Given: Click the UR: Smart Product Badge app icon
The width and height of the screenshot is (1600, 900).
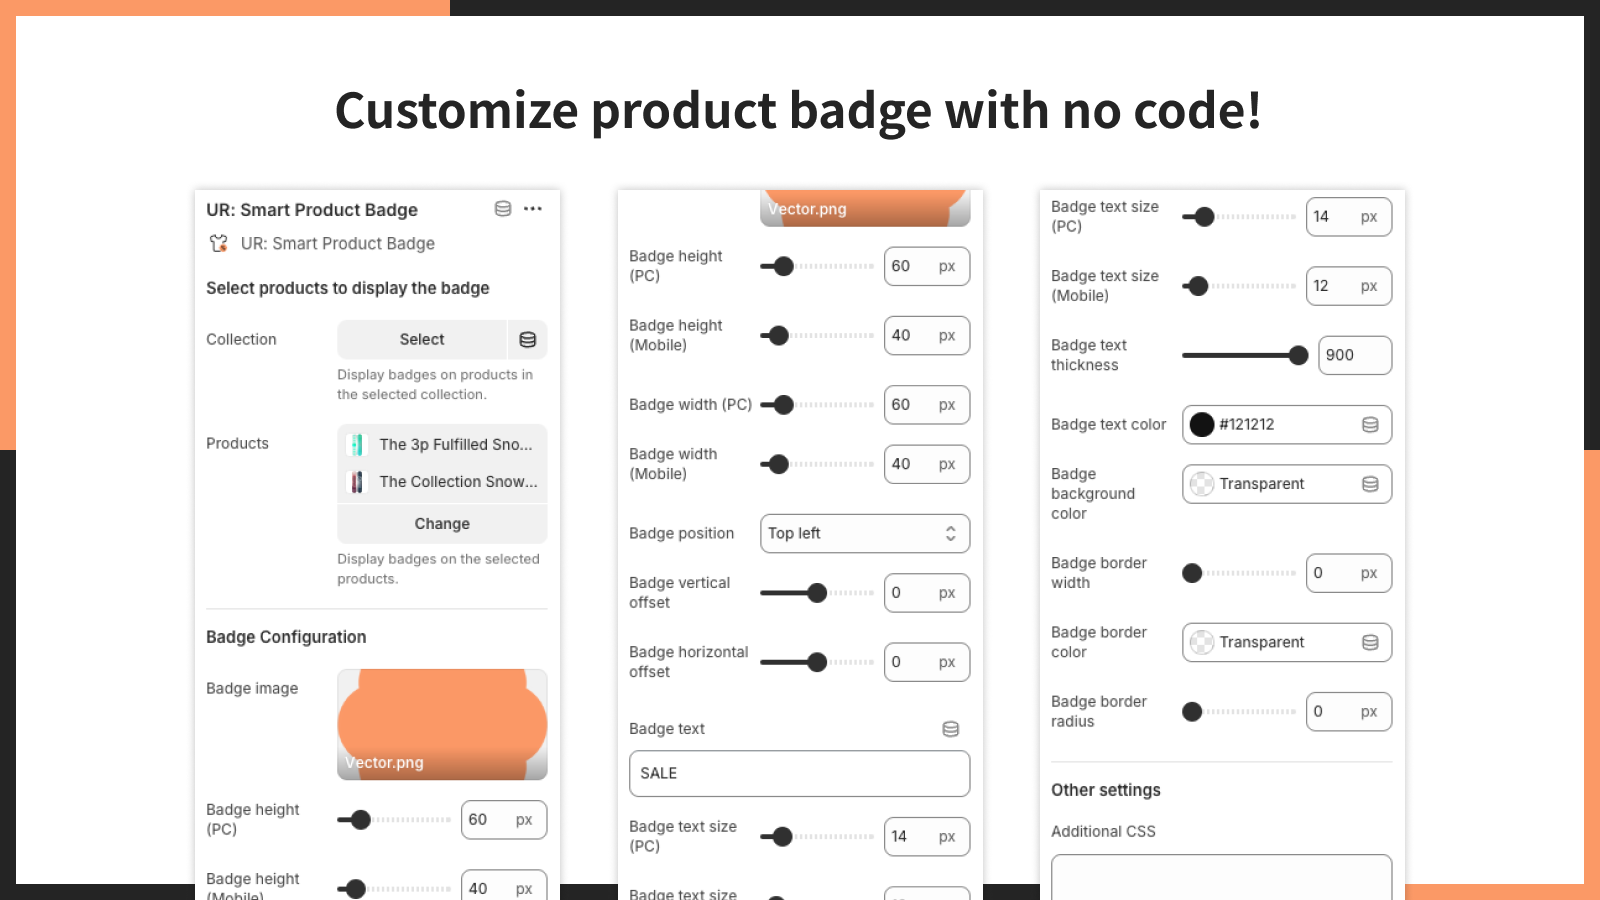Looking at the screenshot, I should [218, 243].
